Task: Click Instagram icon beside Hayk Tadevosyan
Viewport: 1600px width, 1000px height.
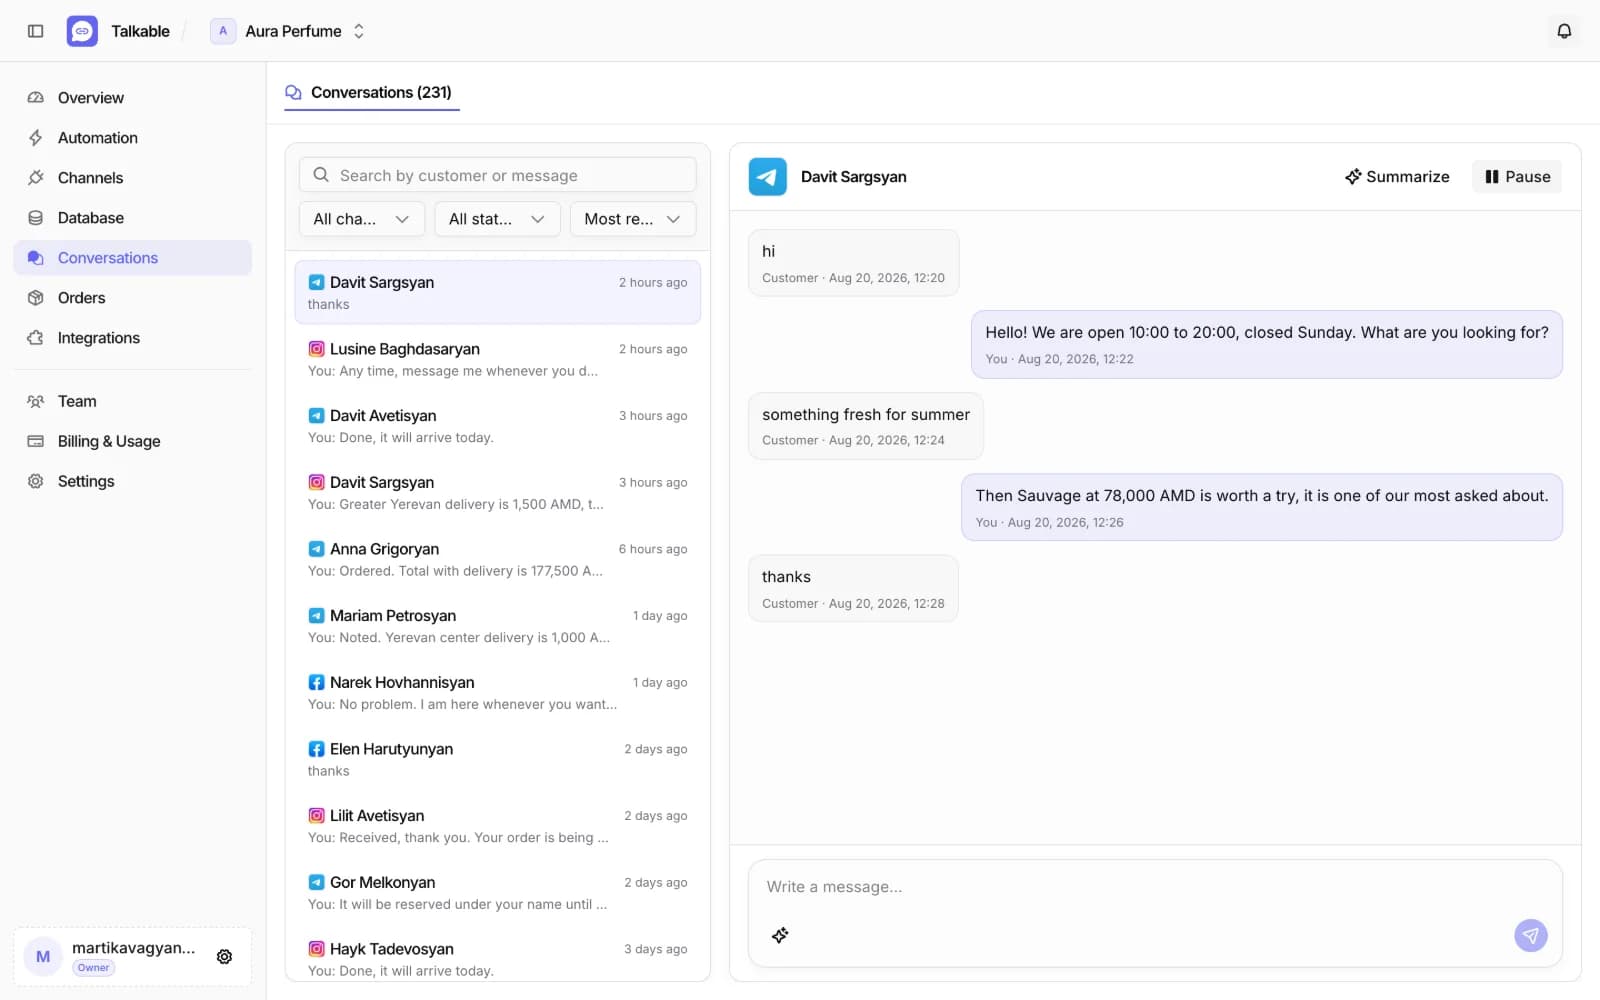Action: tap(316, 949)
